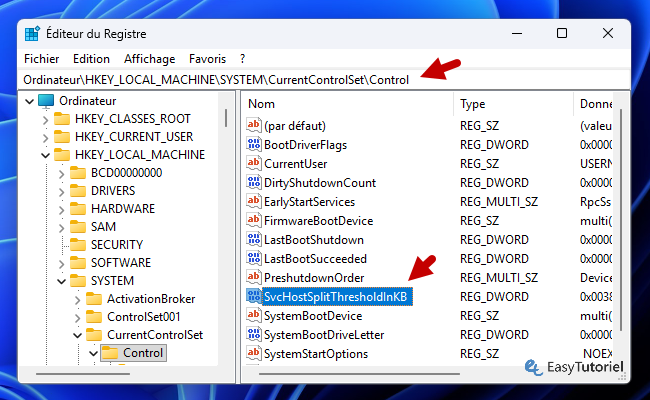The width and height of the screenshot is (650, 400).
Task: Select the SystemBootDriveLetter value name
Action: click(x=324, y=335)
